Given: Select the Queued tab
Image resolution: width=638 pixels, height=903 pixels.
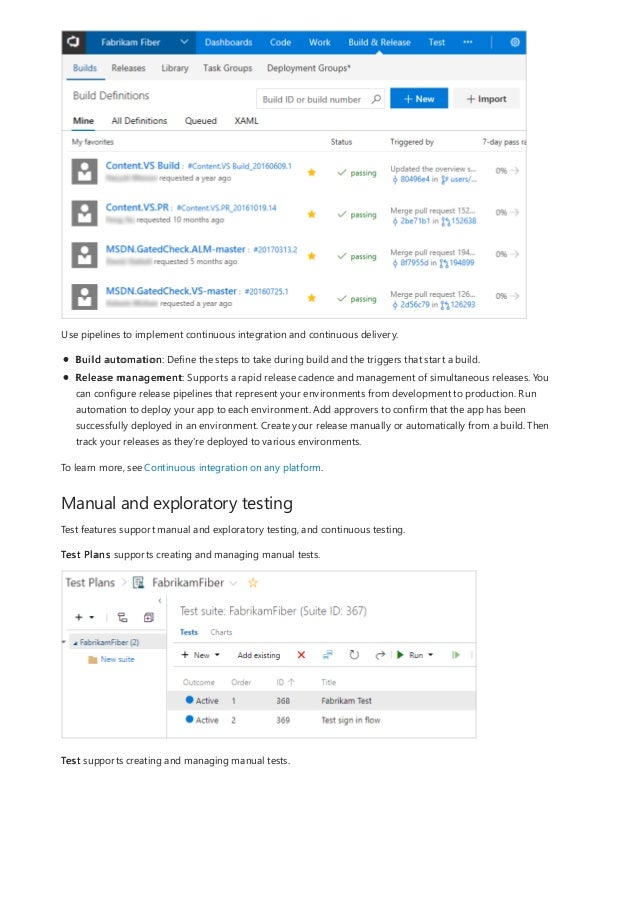Looking at the screenshot, I should [x=200, y=120].
